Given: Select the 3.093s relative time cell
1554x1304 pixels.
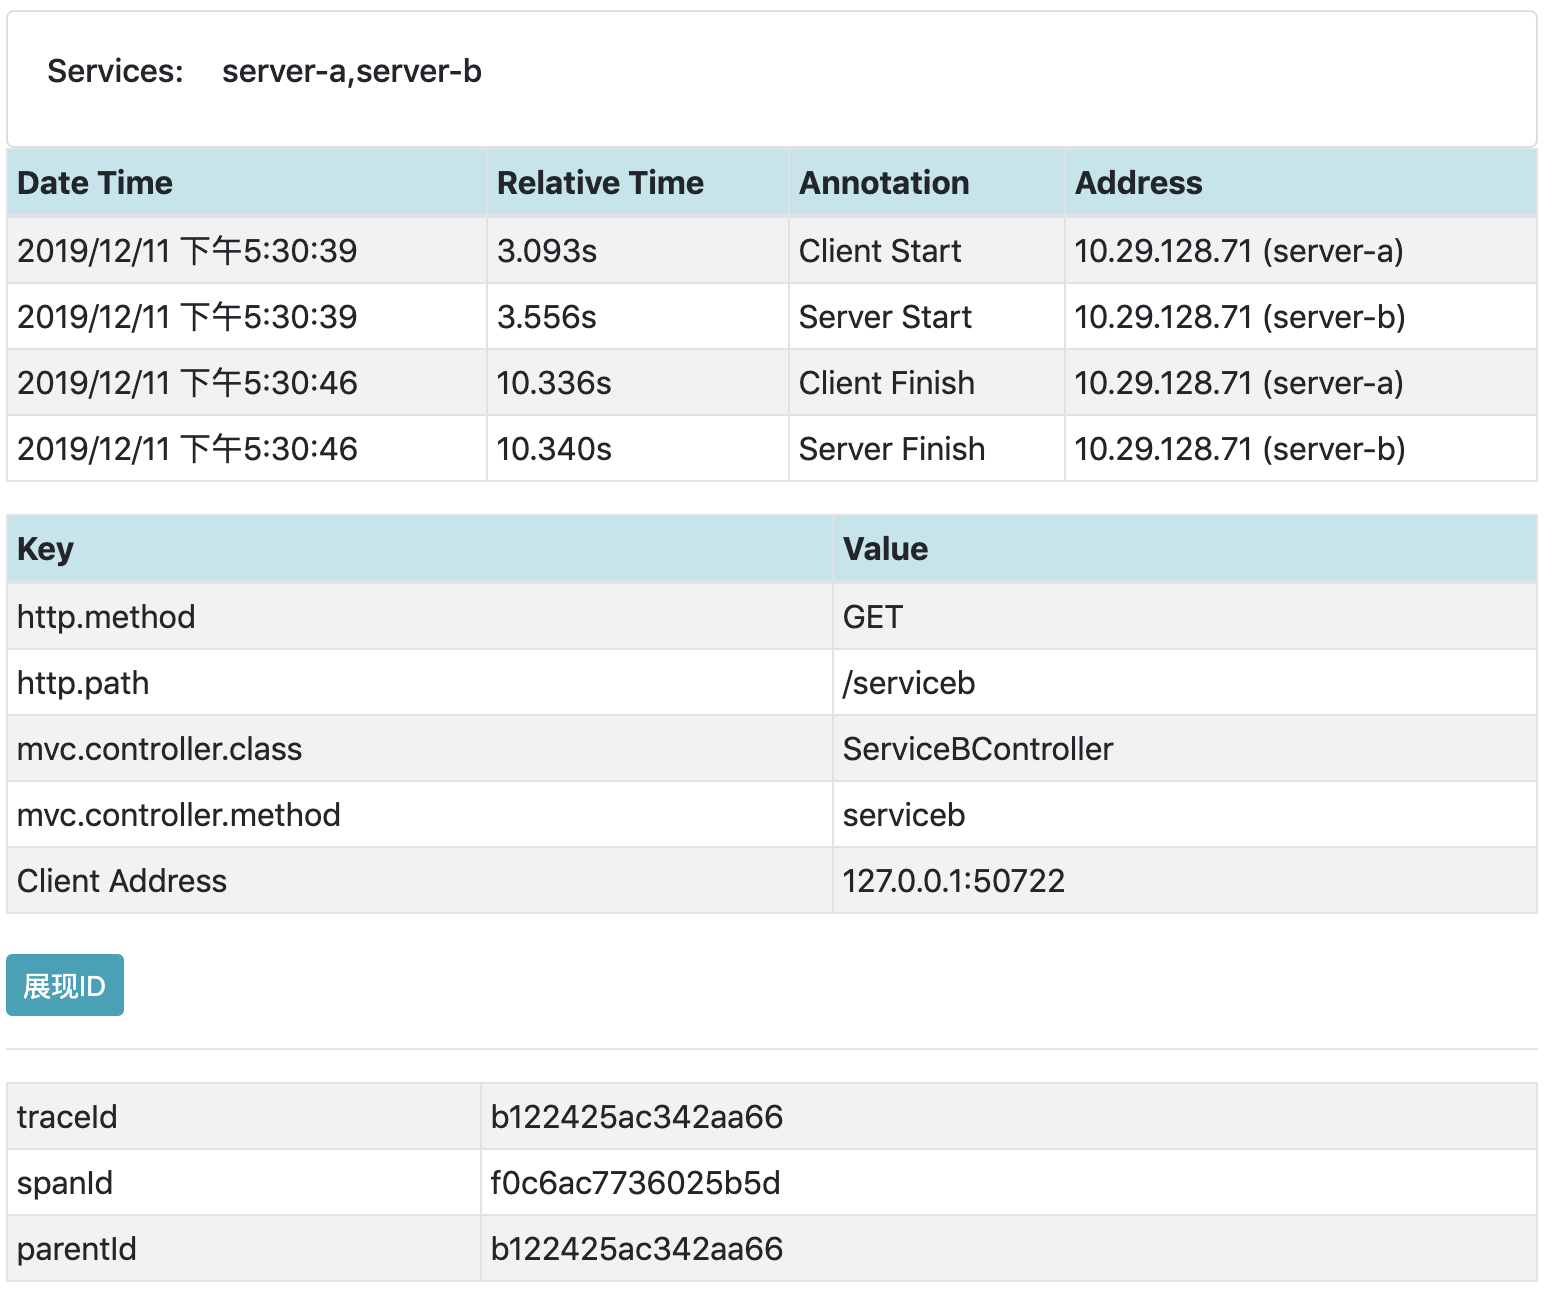Looking at the screenshot, I should pyautogui.click(x=547, y=251).
